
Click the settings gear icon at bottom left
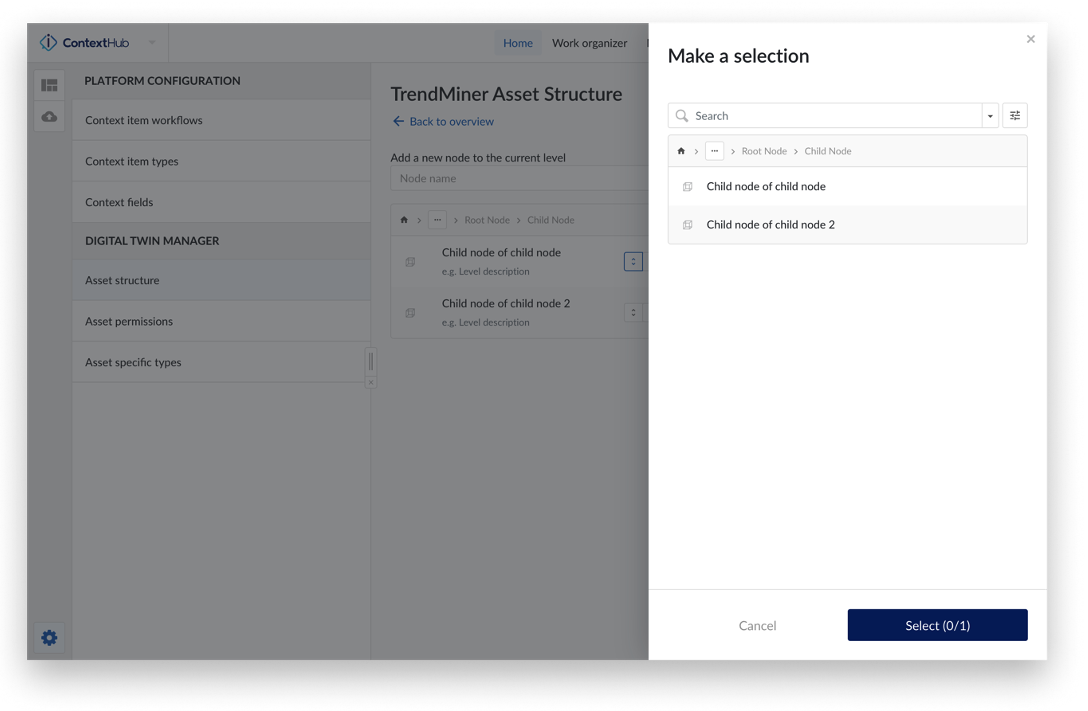tap(49, 638)
